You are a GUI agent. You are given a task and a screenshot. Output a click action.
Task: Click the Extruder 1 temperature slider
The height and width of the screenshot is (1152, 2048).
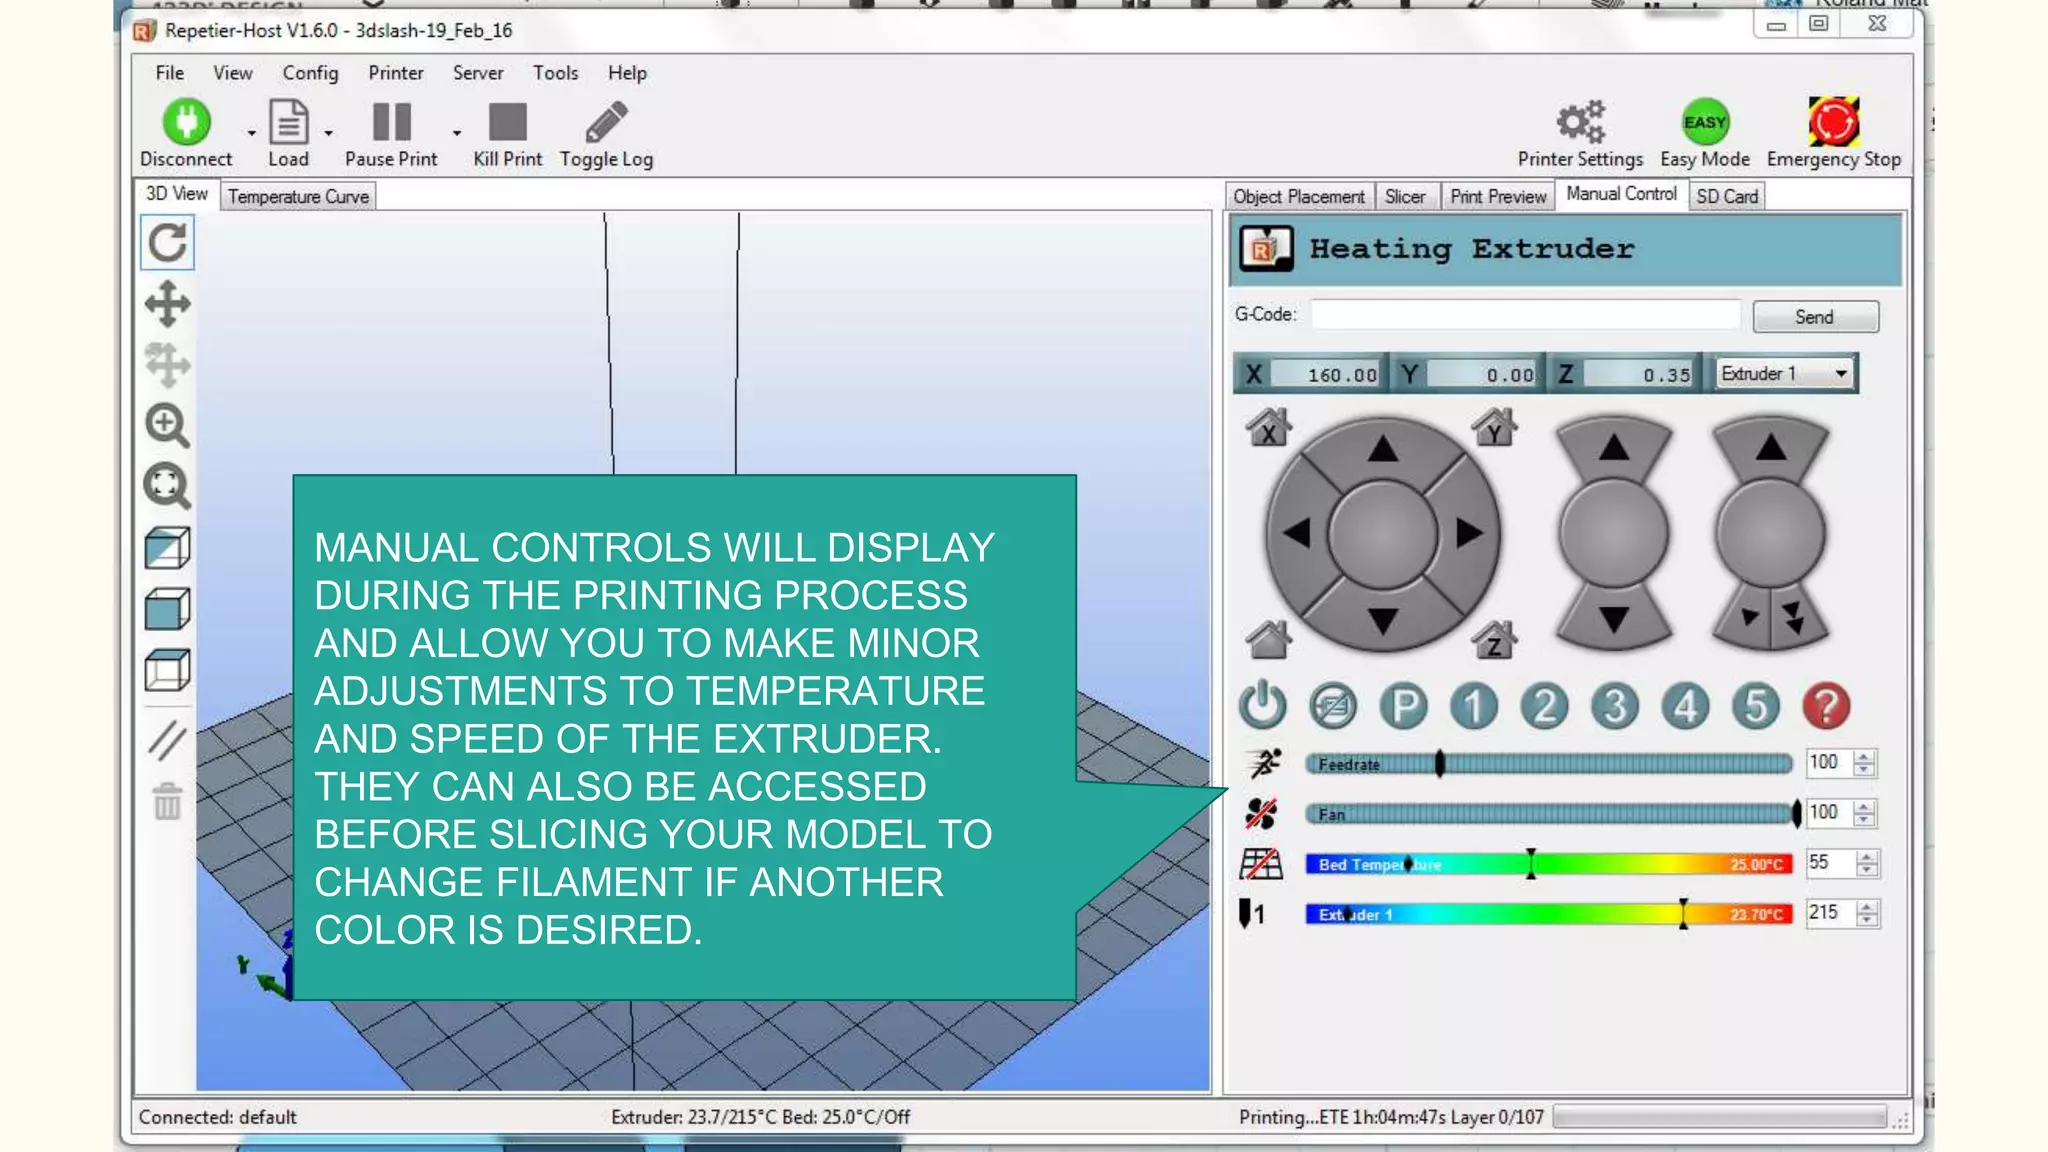tap(1548, 914)
